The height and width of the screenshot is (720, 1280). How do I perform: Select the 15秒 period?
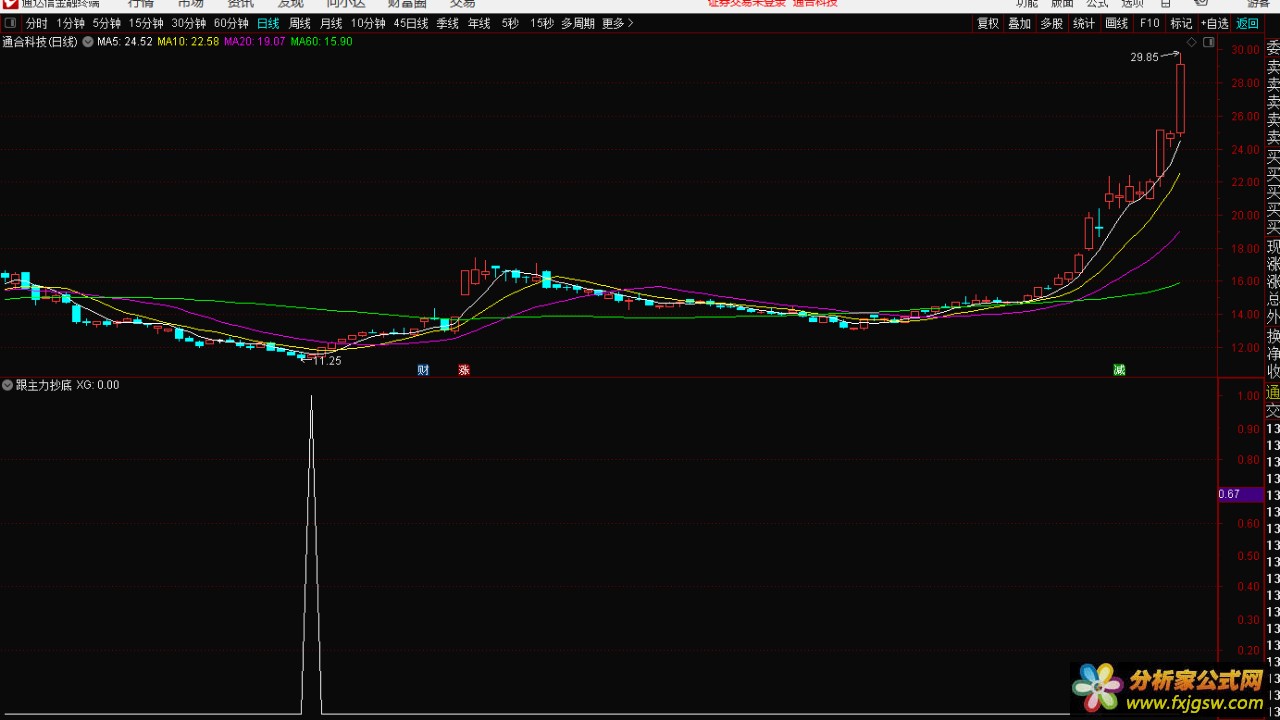click(542, 23)
